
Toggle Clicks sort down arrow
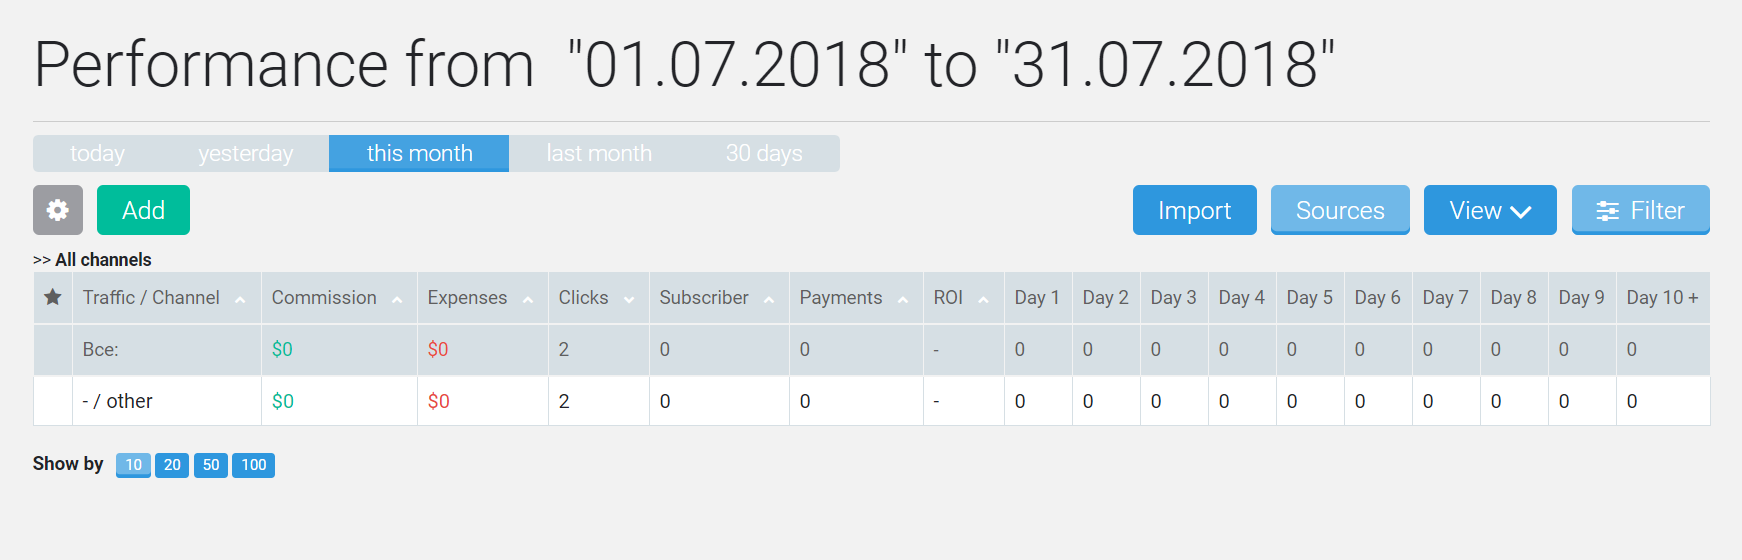pyautogui.click(x=629, y=299)
